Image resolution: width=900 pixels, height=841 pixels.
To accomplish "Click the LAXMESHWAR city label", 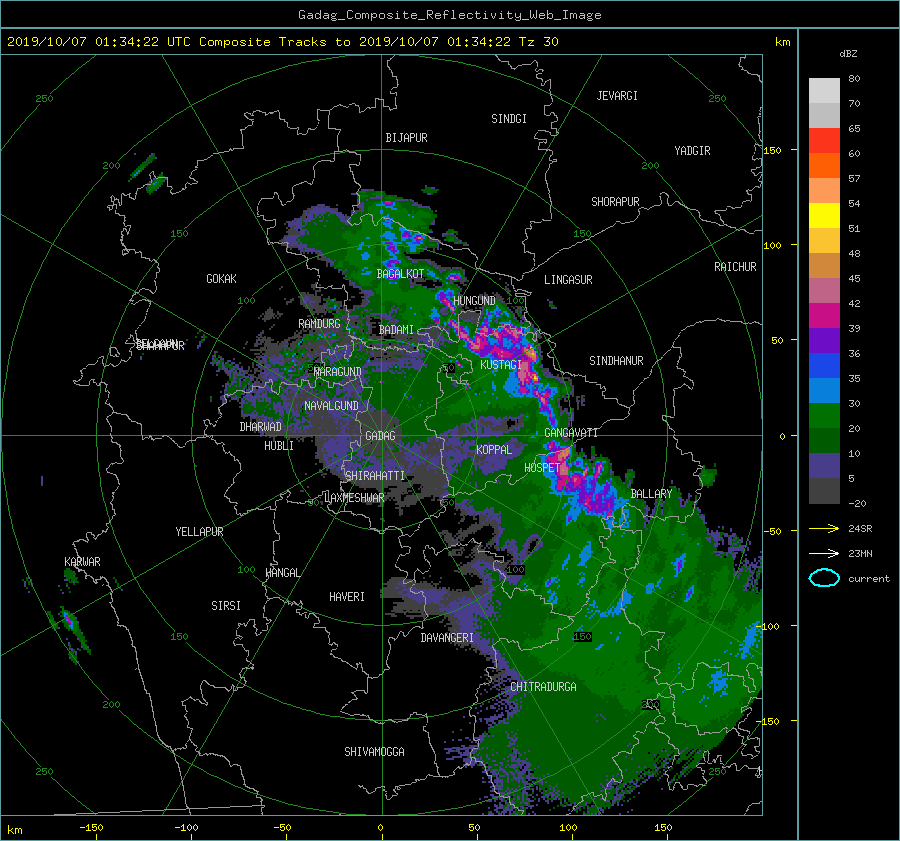I will [354, 498].
